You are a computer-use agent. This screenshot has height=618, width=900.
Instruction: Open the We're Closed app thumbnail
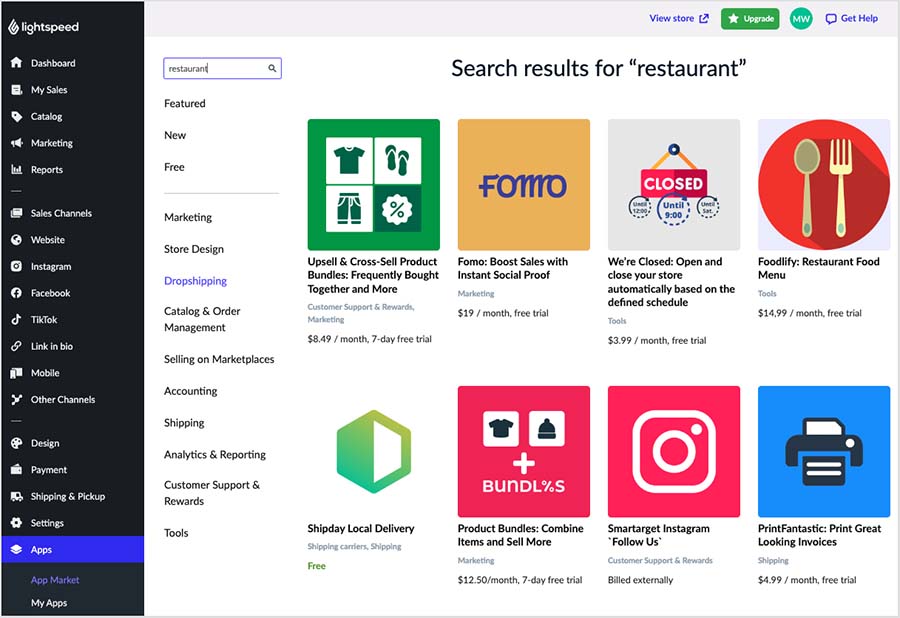(x=674, y=185)
